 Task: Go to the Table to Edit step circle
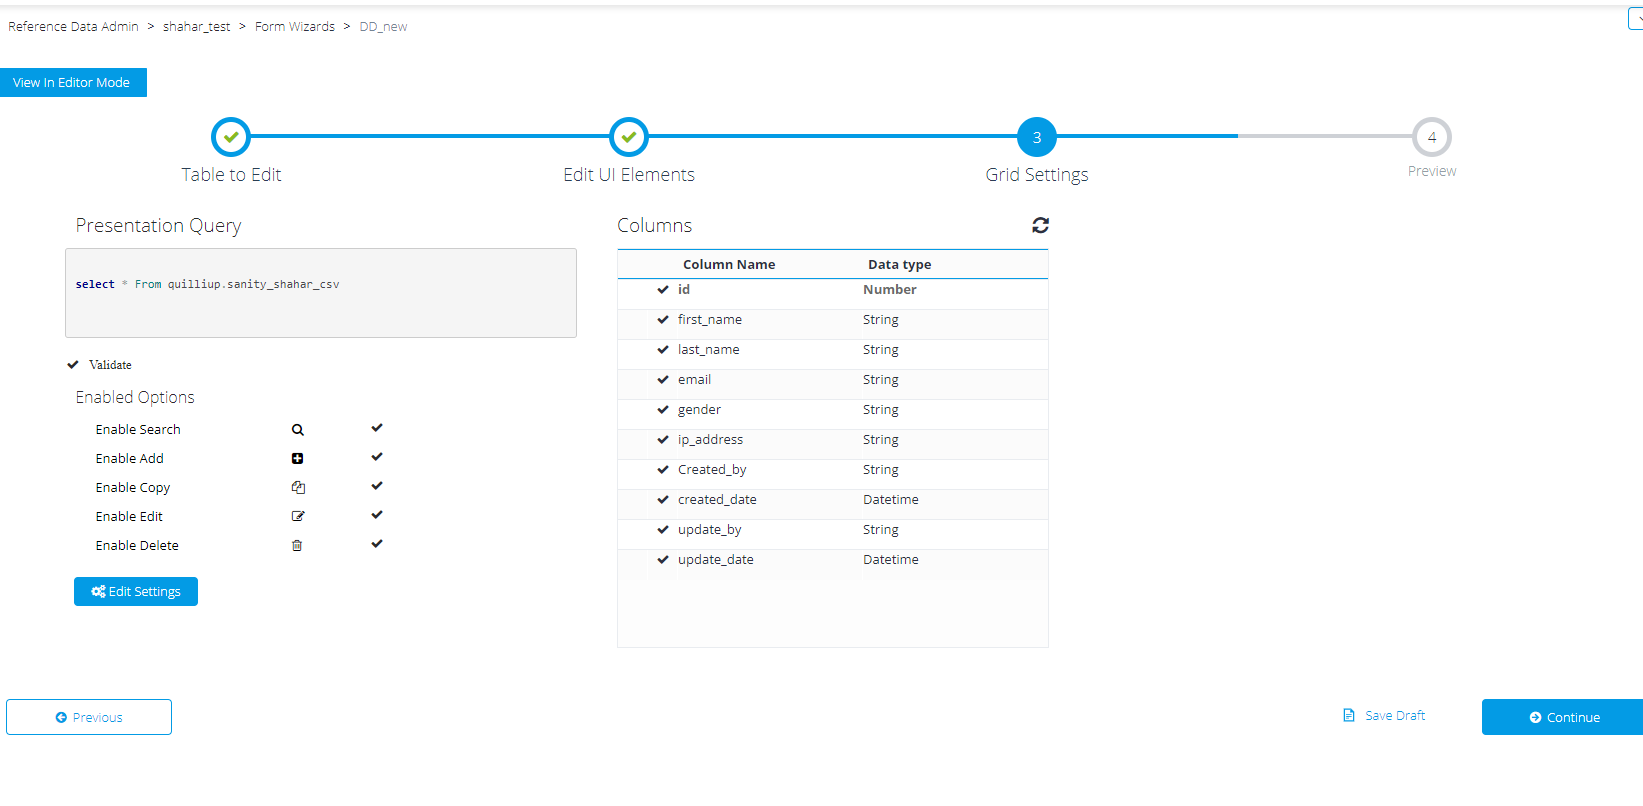tap(231, 137)
